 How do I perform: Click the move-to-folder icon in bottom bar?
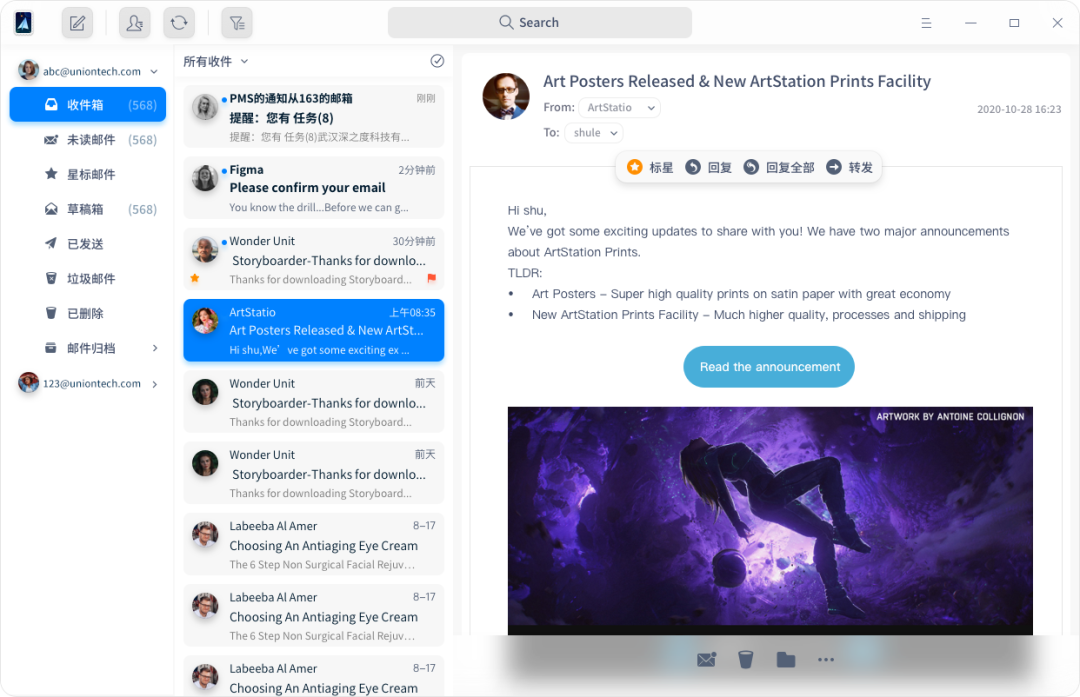pos(786,660)
